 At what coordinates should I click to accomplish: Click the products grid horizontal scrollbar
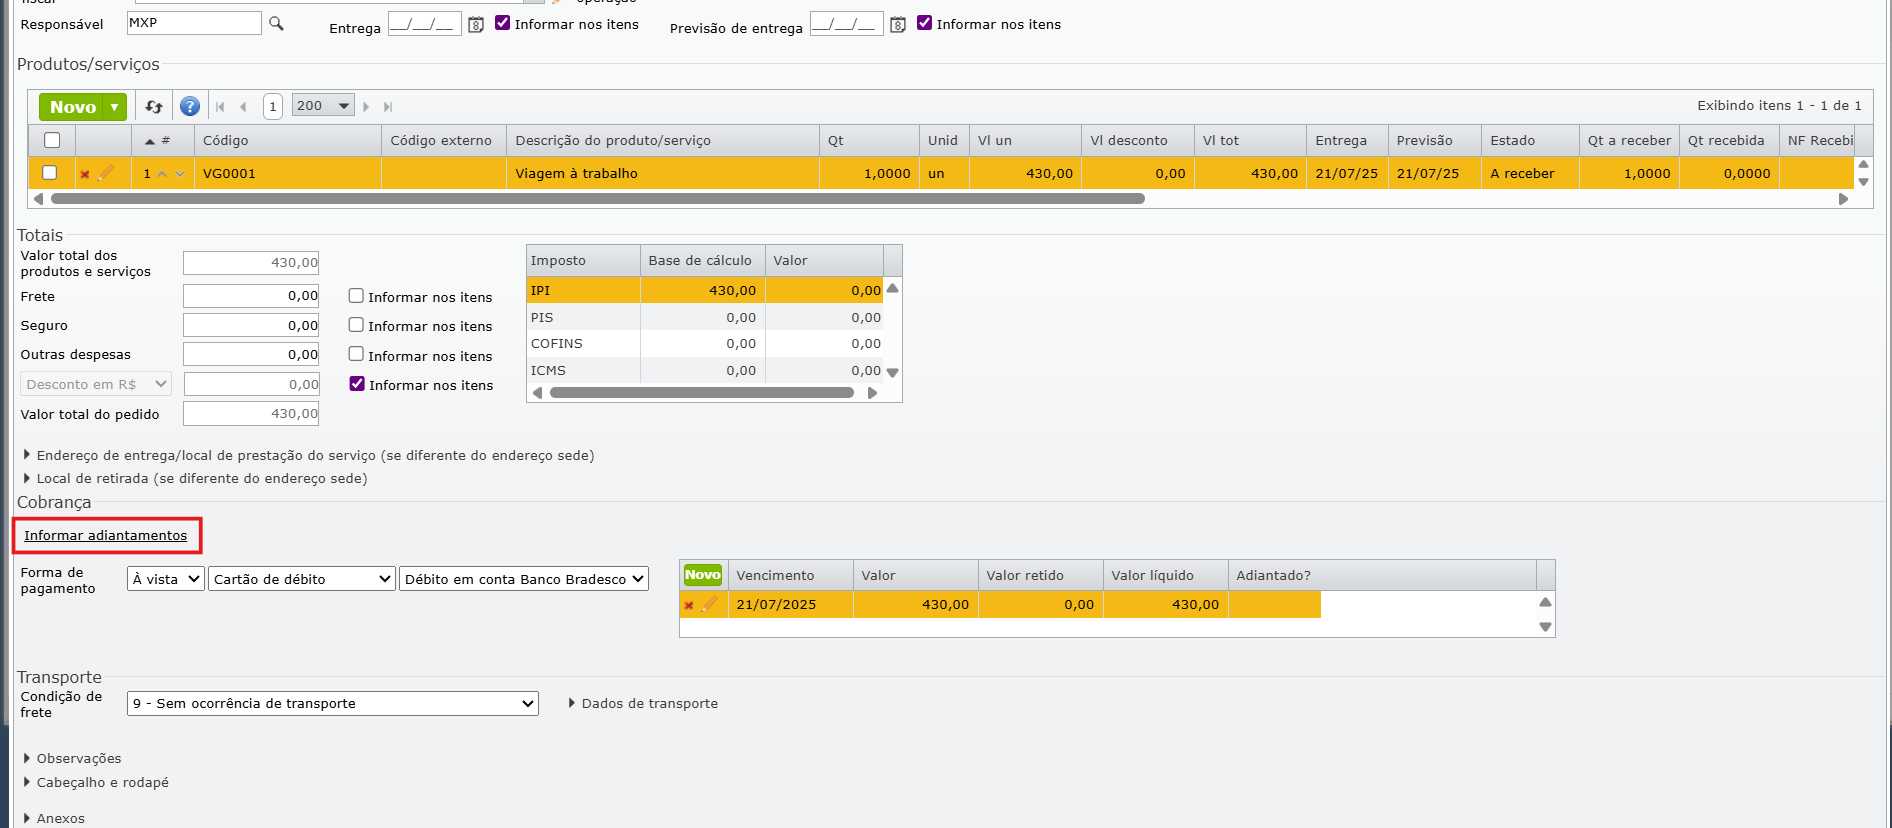(598, 199)
